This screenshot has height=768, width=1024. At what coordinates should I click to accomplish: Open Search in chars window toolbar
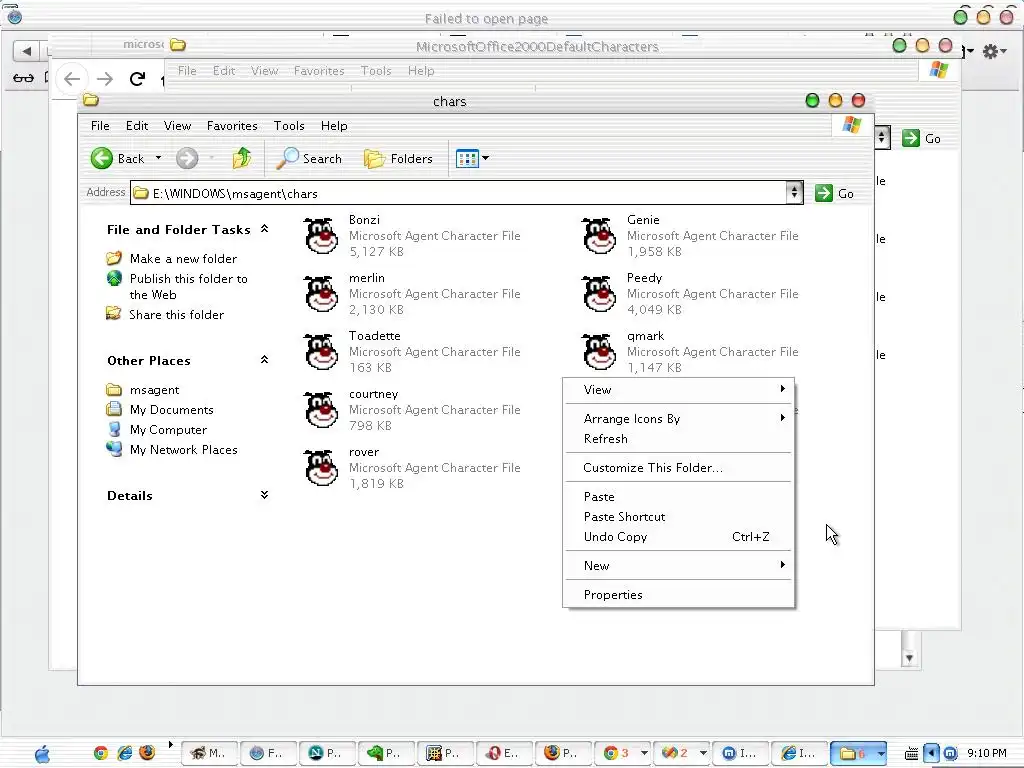point(309,158)
